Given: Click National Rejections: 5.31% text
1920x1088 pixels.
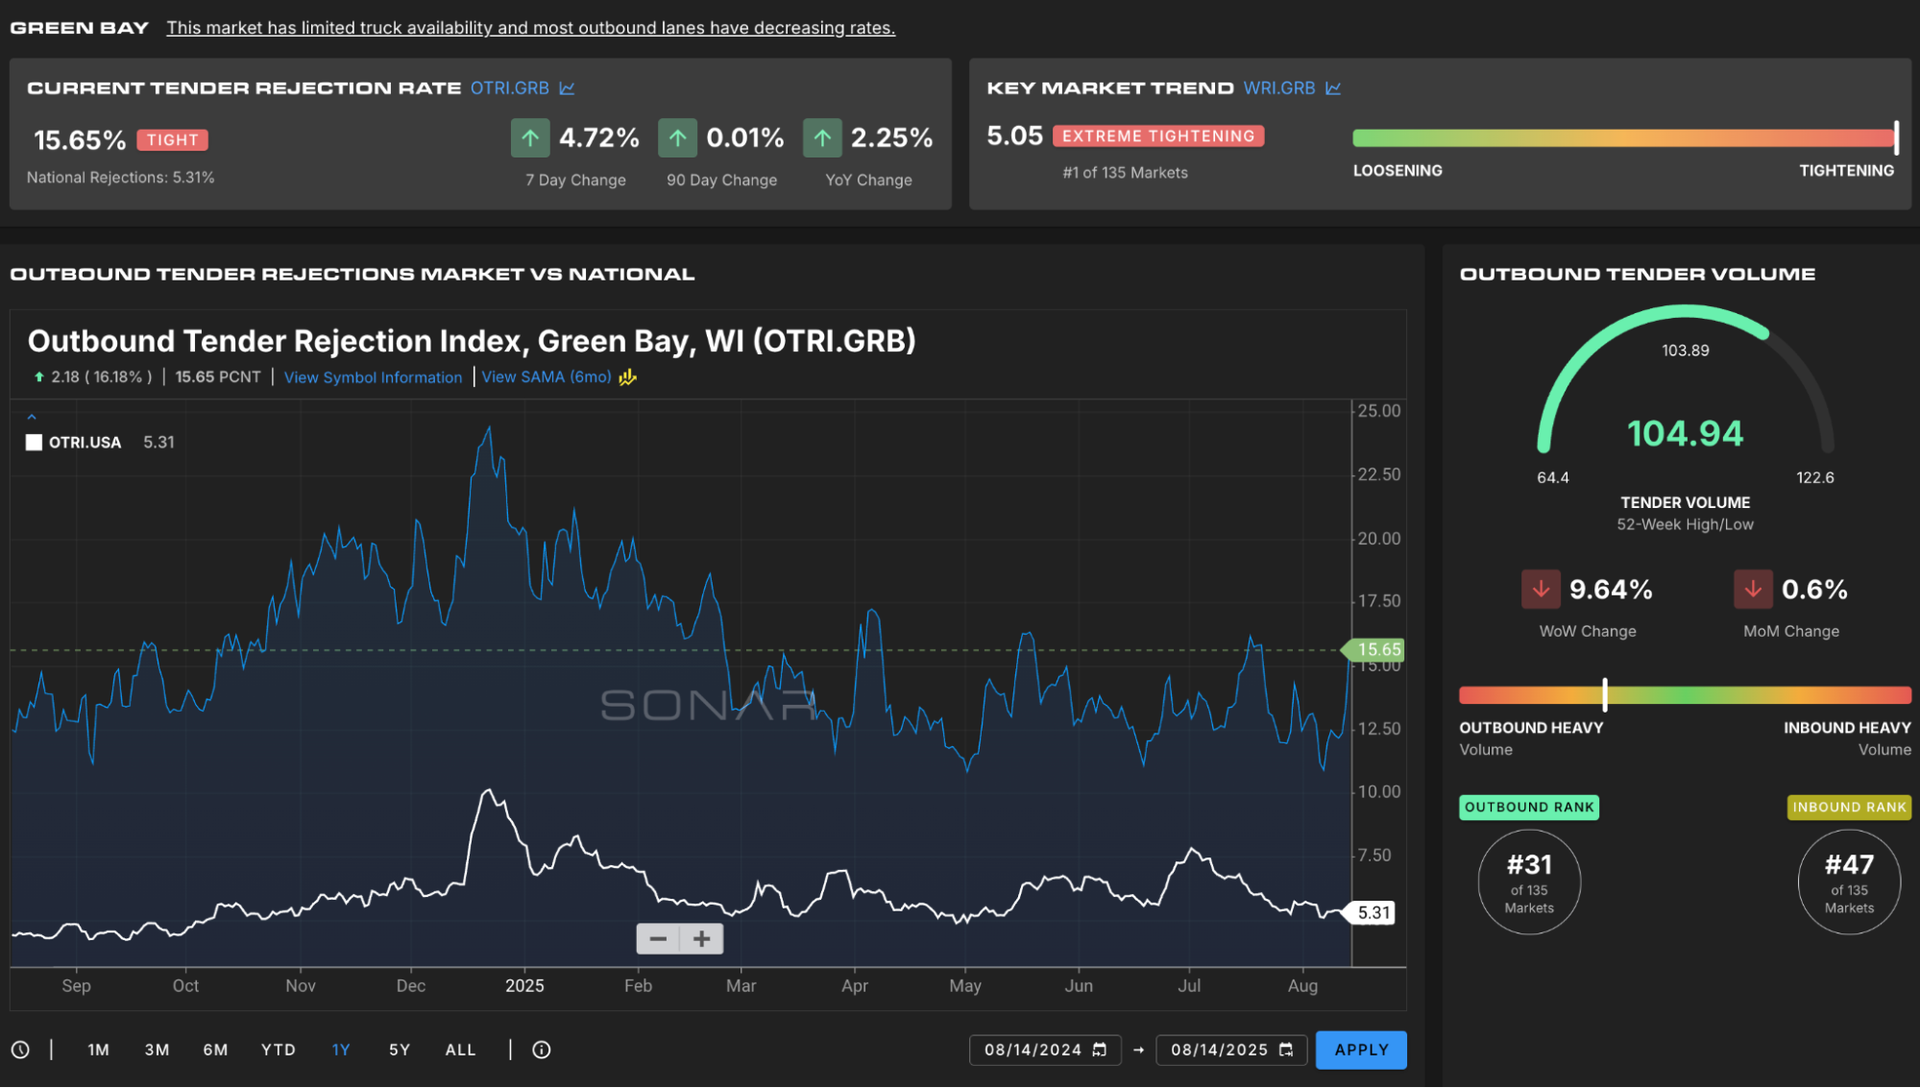Looking at the screenshot, I should [121, 178].
